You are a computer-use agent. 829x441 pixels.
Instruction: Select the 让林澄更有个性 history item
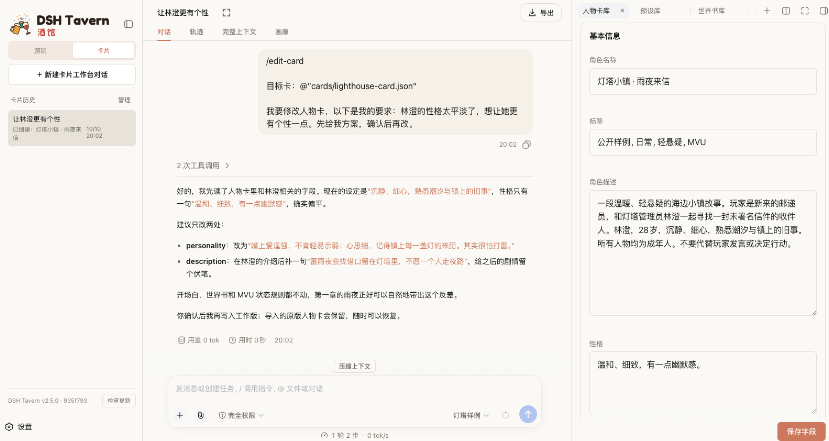click(72, 128)
